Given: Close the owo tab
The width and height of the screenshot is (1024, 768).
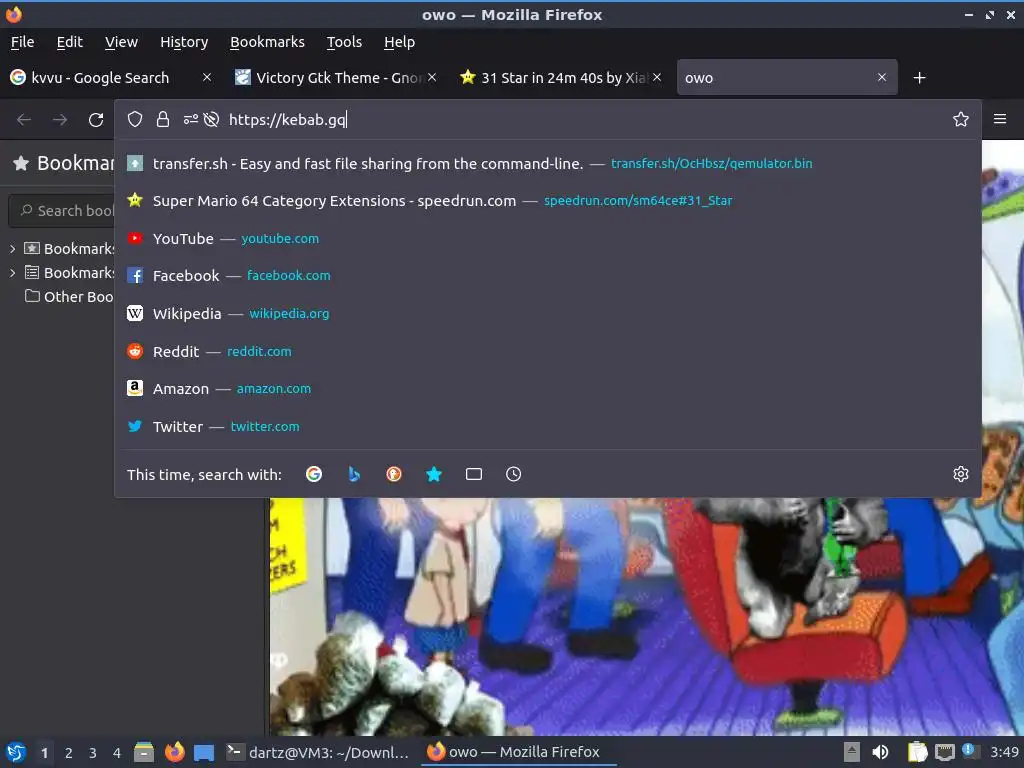Looking at the screenshot, I should [x=882, y=77].
